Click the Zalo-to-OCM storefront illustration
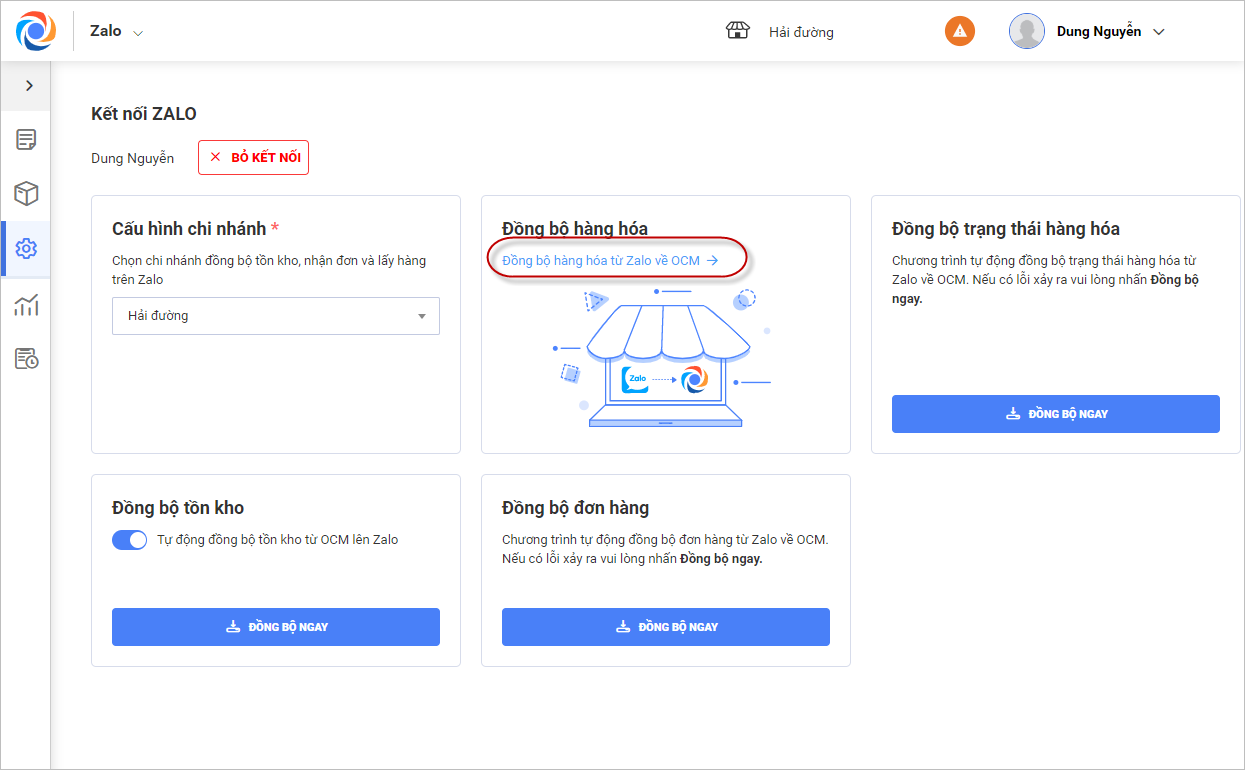The image size is (1245, 770). coord(665,360)
